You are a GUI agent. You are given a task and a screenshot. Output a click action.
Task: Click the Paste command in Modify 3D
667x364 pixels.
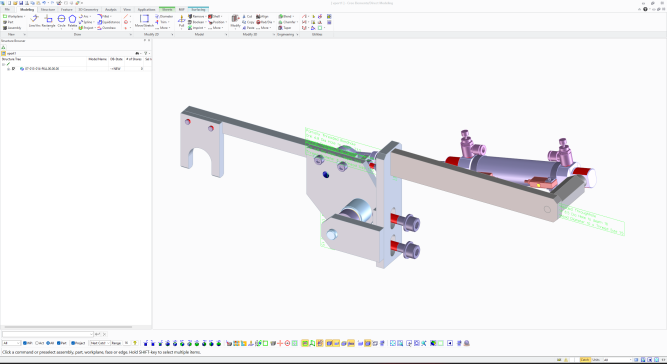(x=248, y=28)
